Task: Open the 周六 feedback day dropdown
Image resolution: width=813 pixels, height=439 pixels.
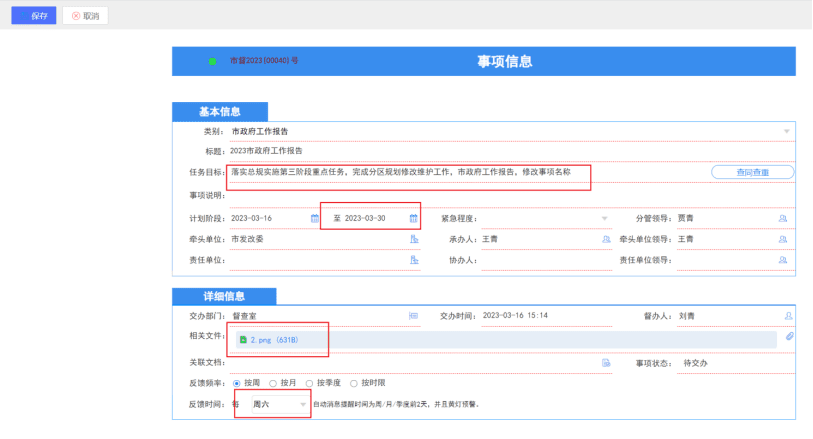Action: pos(279,404)
